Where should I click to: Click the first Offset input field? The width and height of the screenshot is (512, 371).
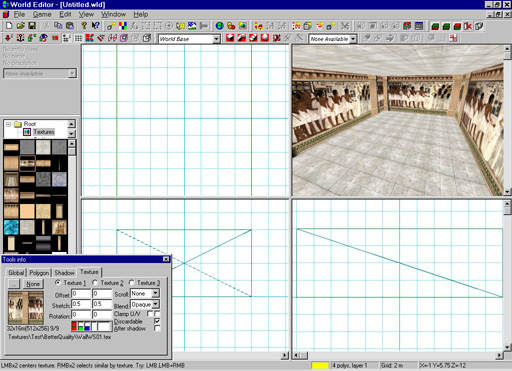point(81,294)
